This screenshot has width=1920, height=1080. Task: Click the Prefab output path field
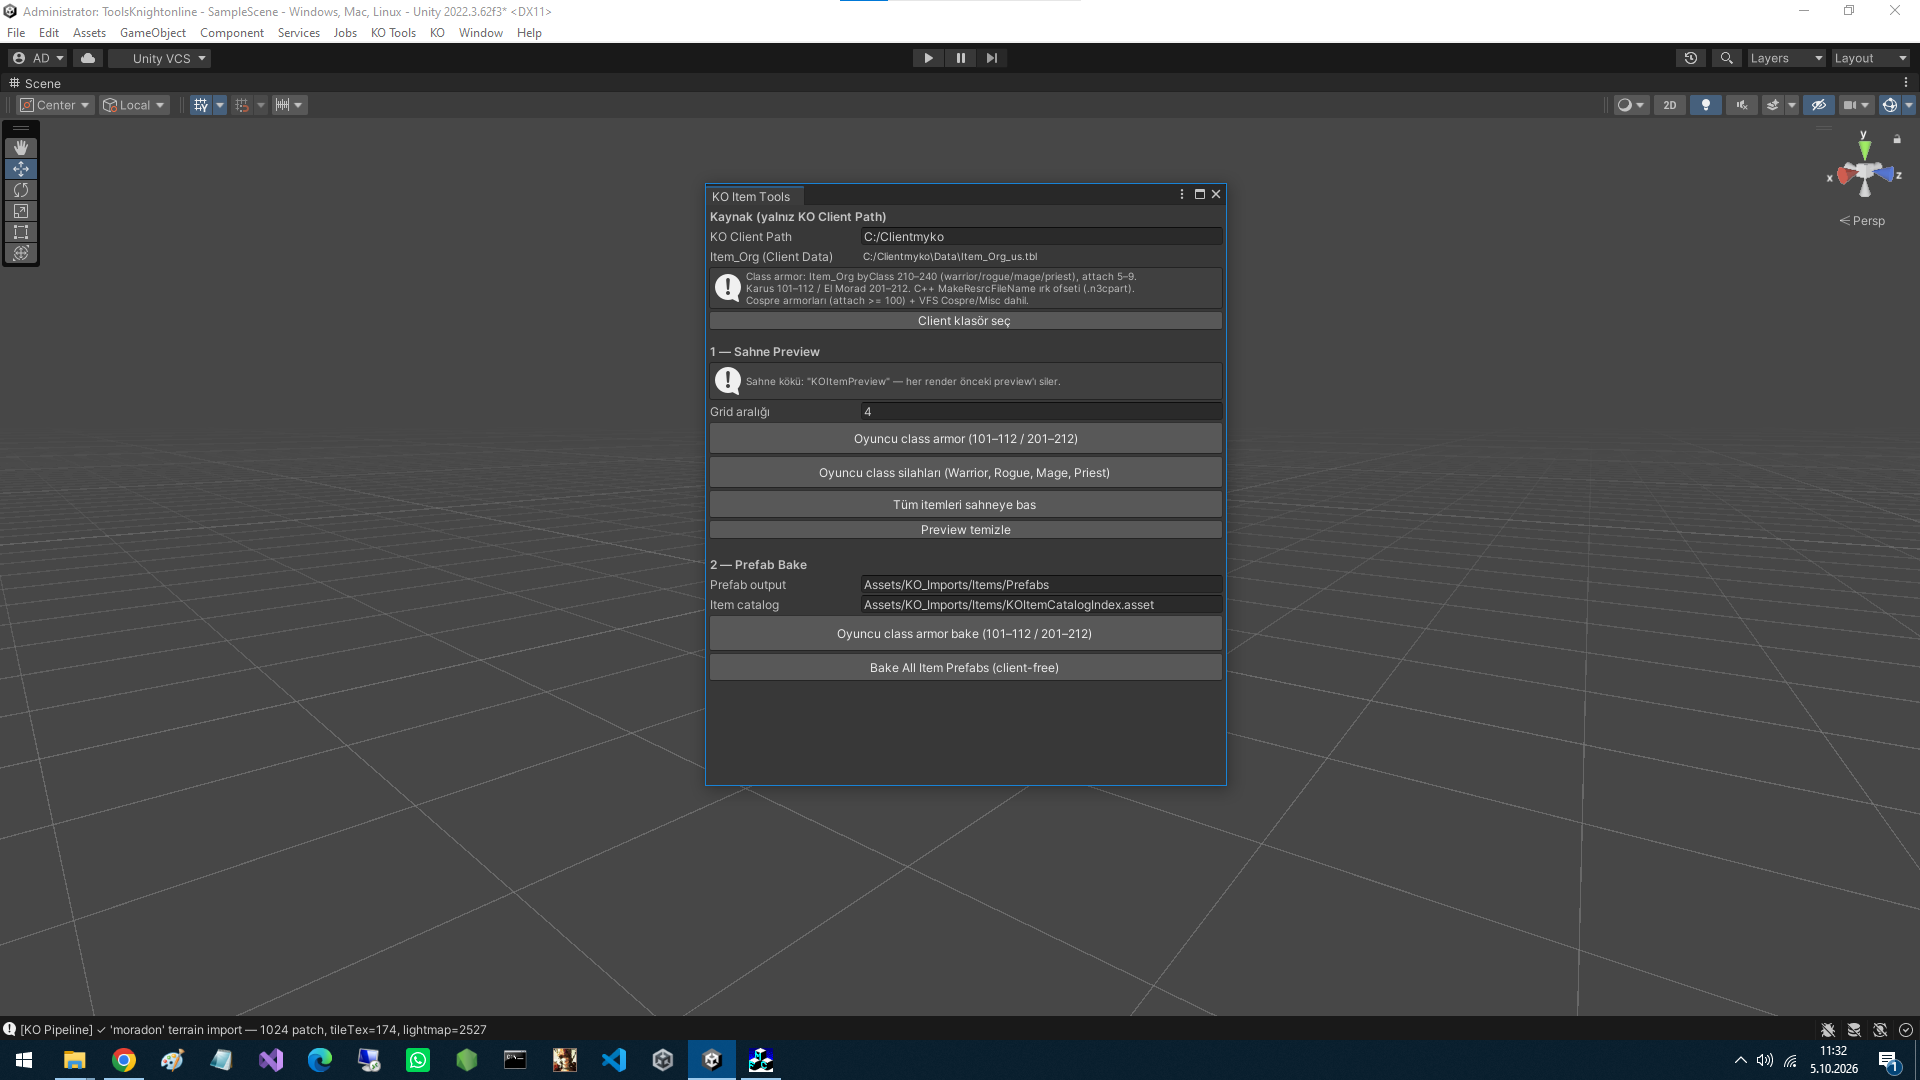pyautogui.click(x=1041, y=585)
